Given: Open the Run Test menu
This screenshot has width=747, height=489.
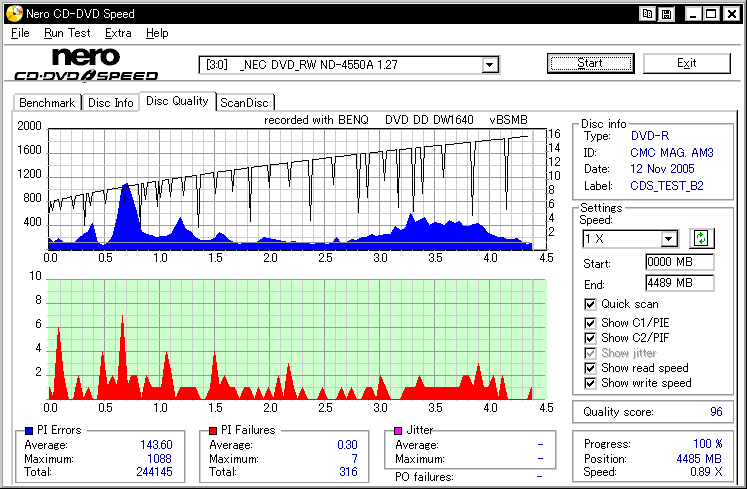Looking at the screenshot, I should click(x=67, y=33).
